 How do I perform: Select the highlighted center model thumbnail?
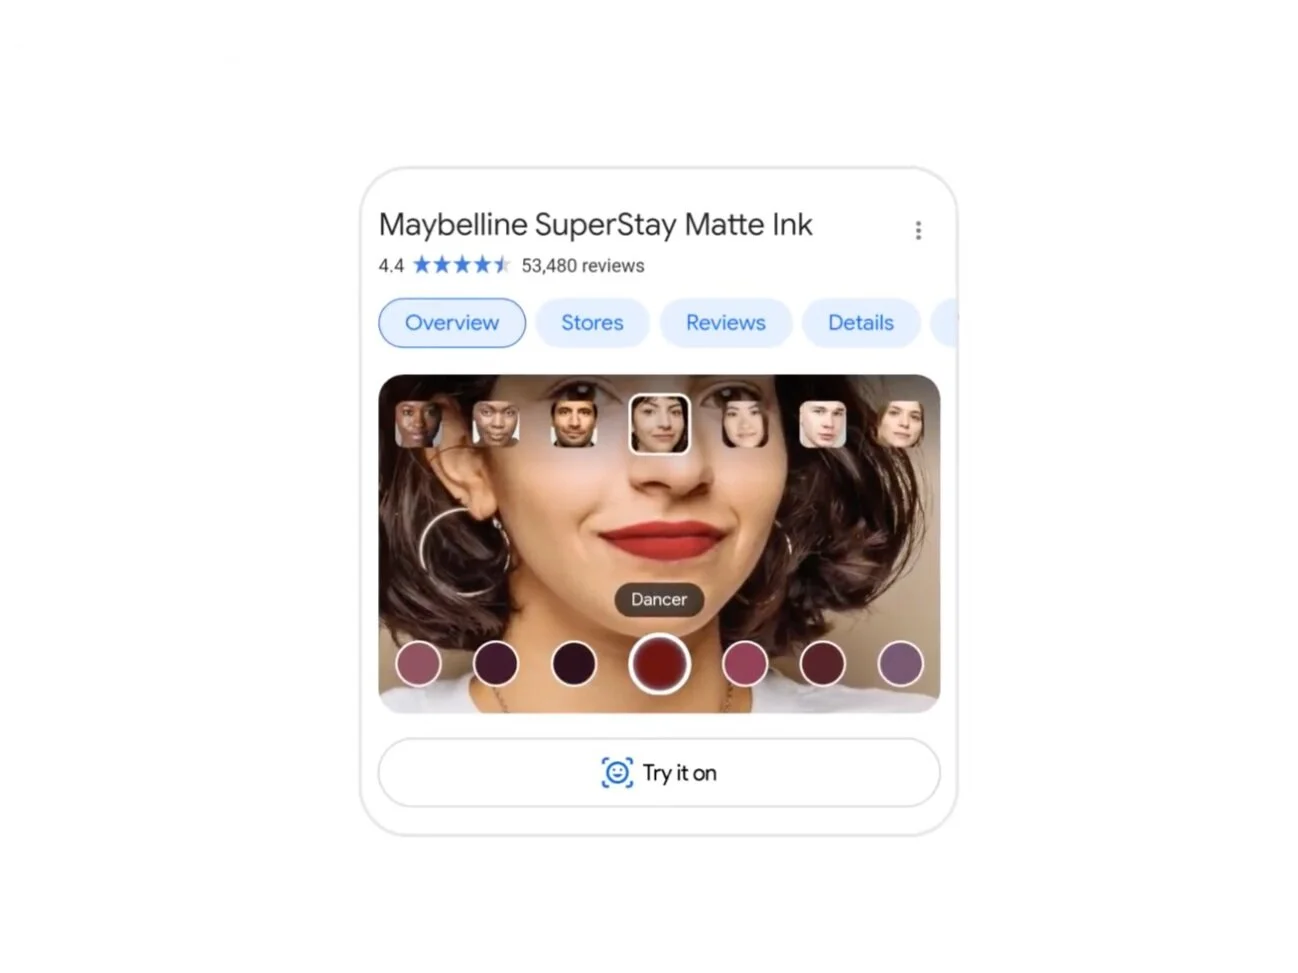(x=659, y=424)
